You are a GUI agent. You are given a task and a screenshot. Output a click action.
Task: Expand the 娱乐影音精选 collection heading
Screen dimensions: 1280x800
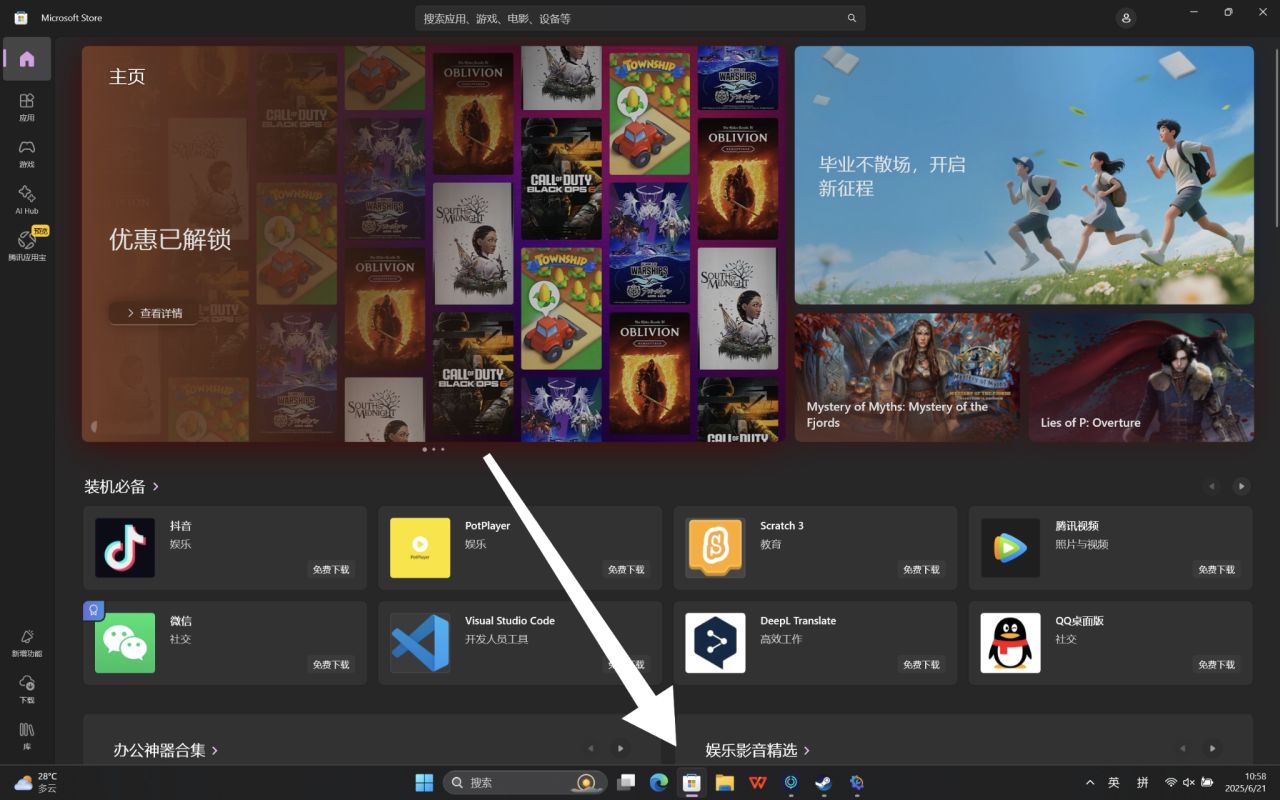point(758,750)
